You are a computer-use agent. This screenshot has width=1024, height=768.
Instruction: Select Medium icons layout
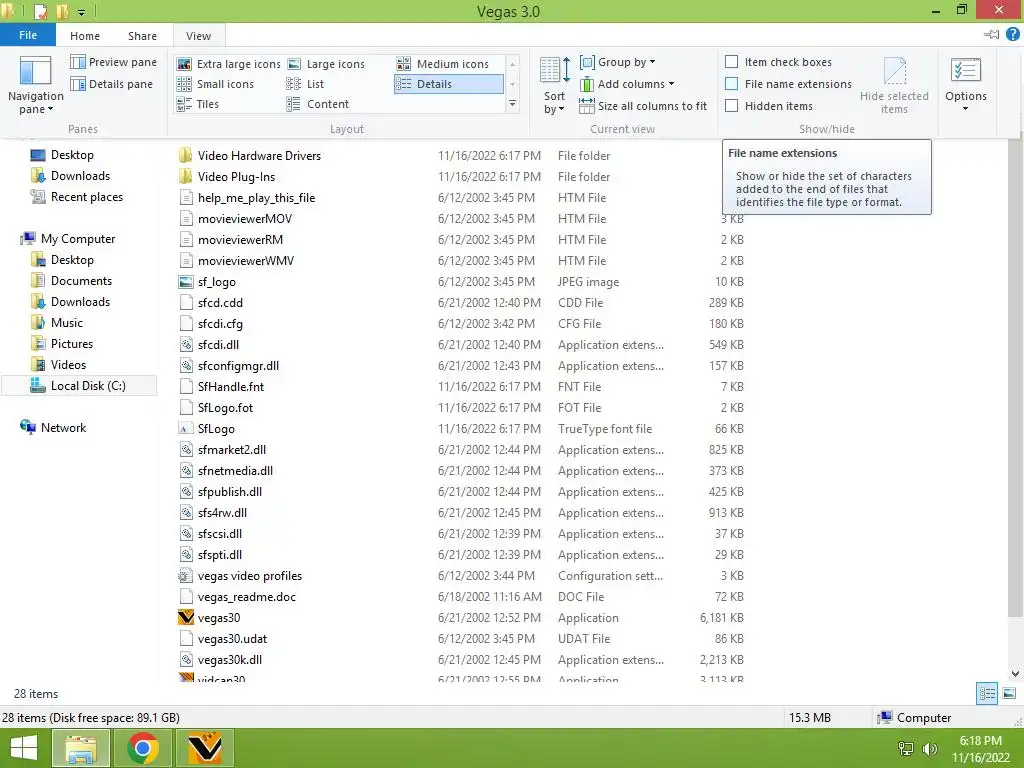pyautogui.click(x=443, y=64)
